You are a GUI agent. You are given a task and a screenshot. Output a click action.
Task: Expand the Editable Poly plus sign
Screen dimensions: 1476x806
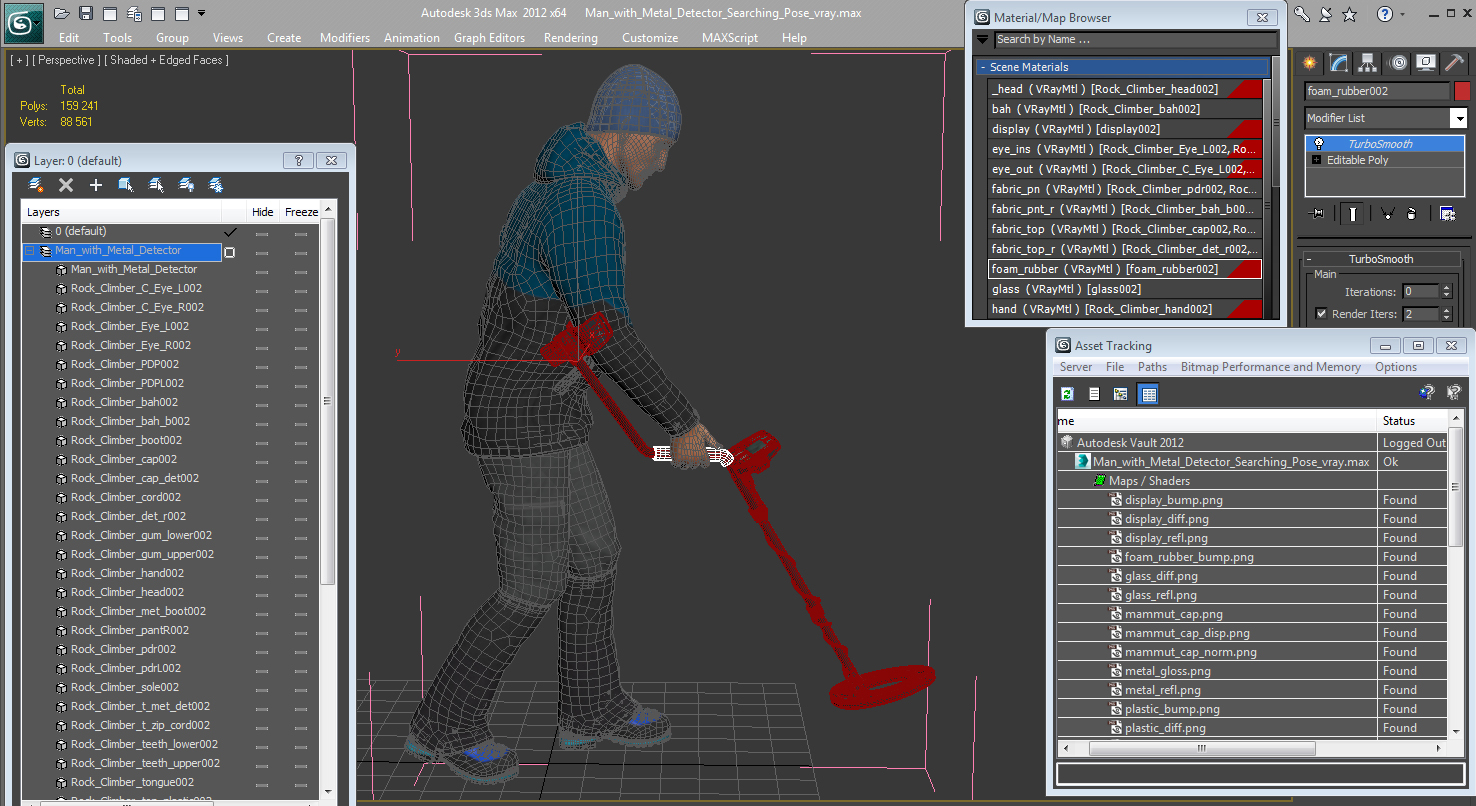pyautogui.click(x=1317, y=160)
